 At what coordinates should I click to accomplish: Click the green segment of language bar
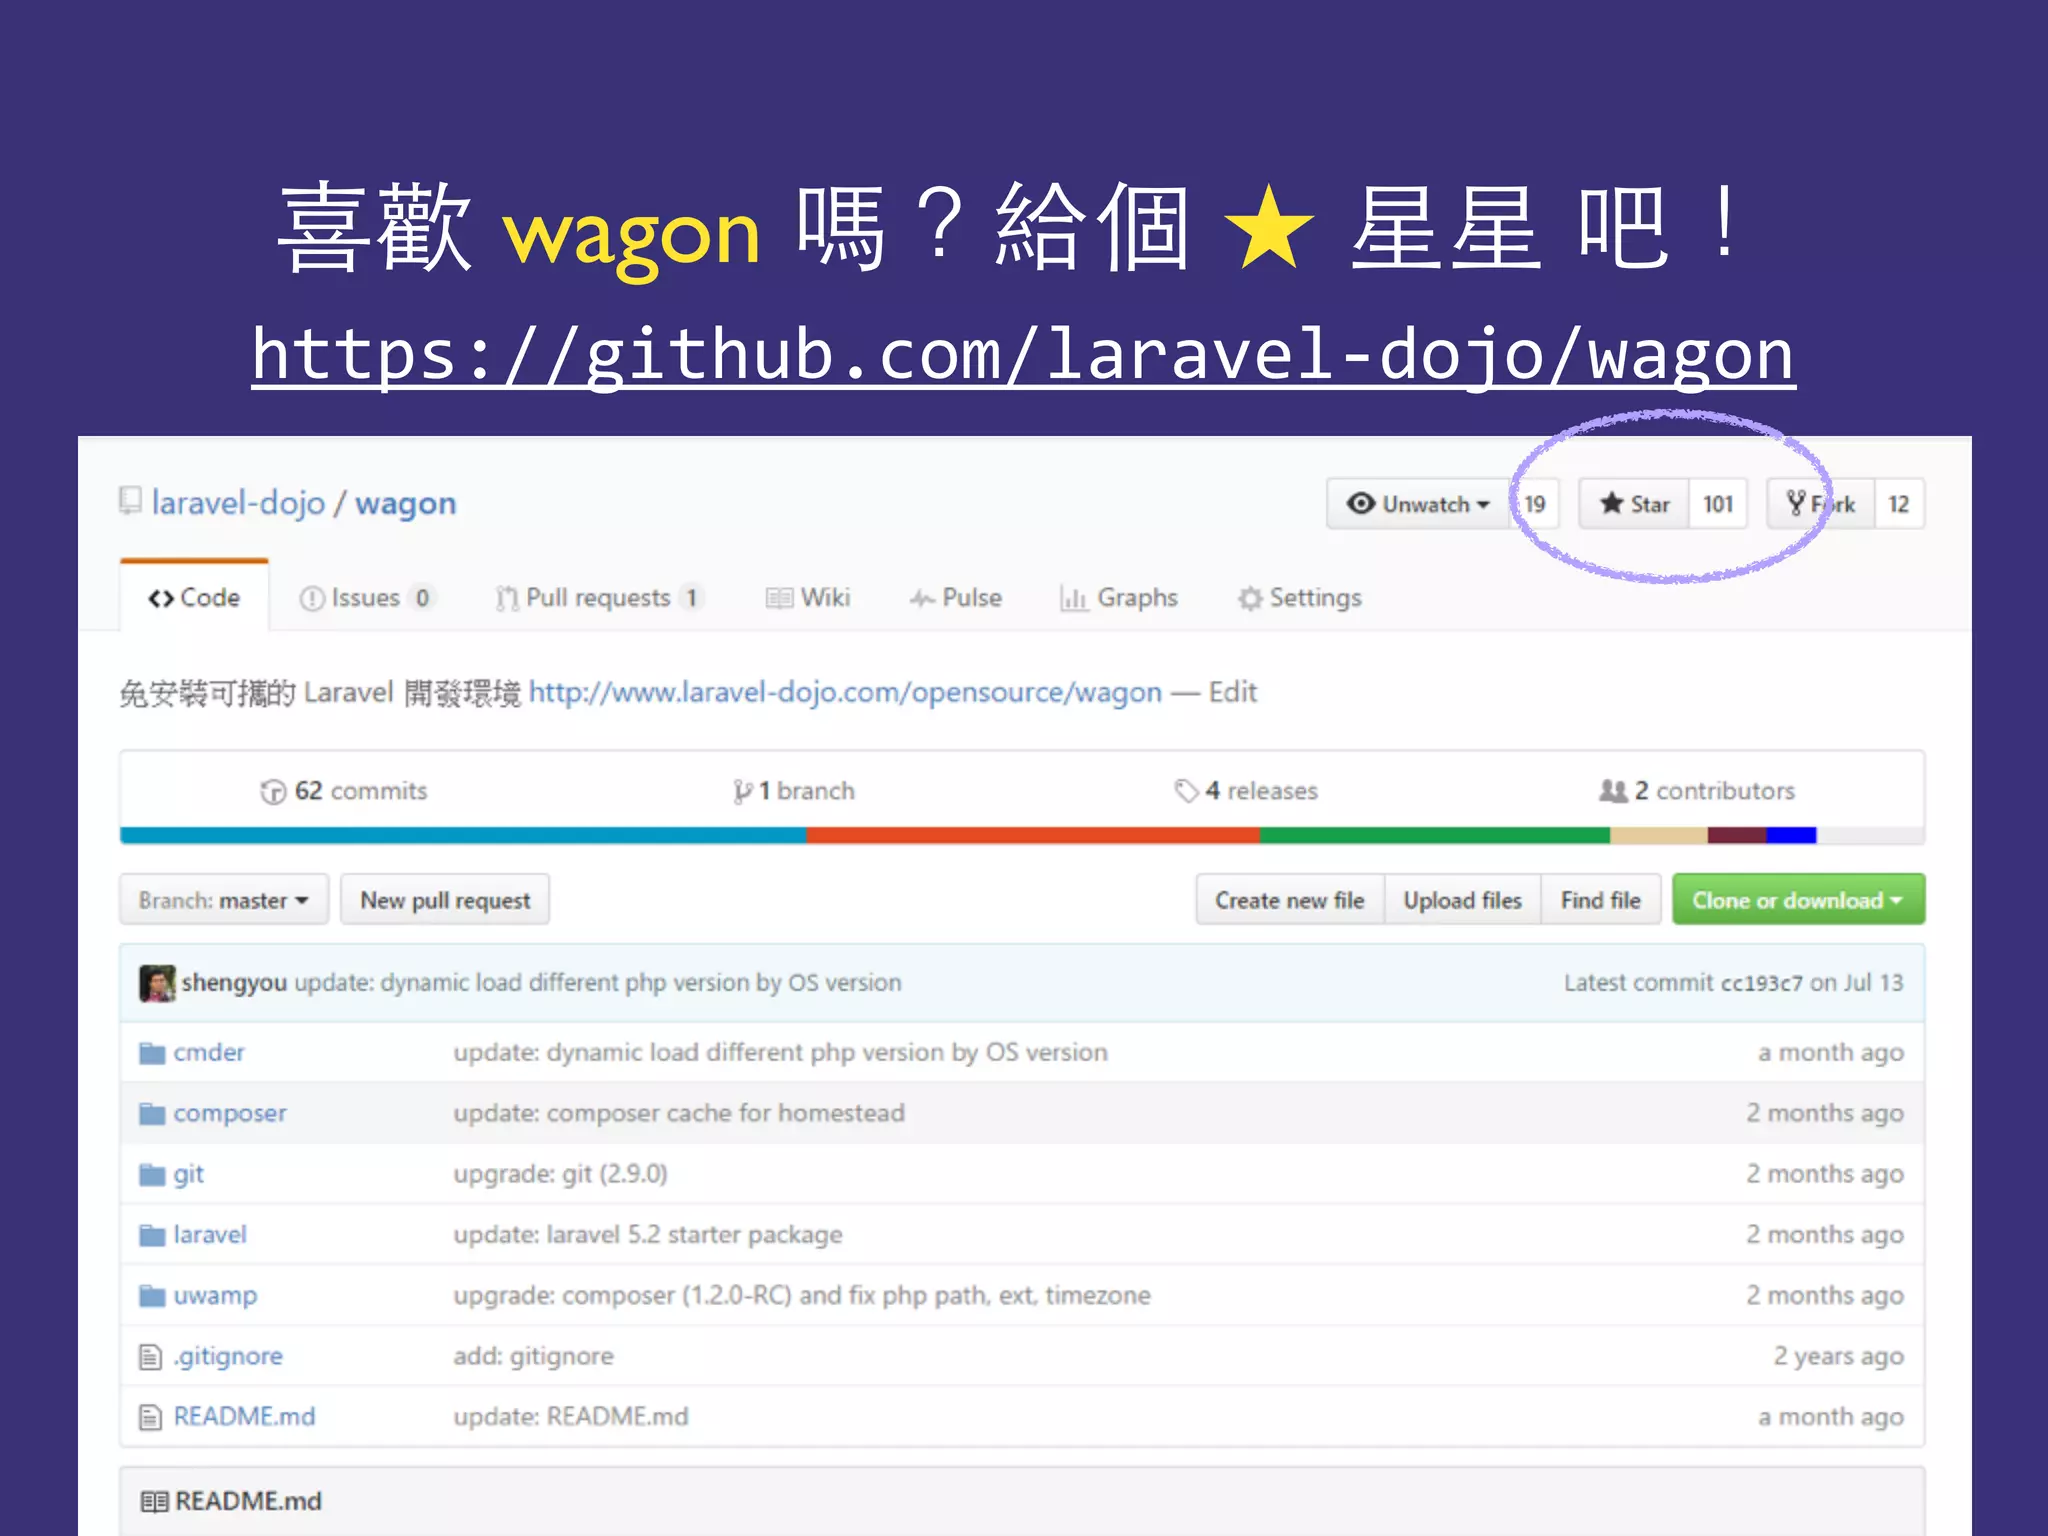tap(1435, 836)
